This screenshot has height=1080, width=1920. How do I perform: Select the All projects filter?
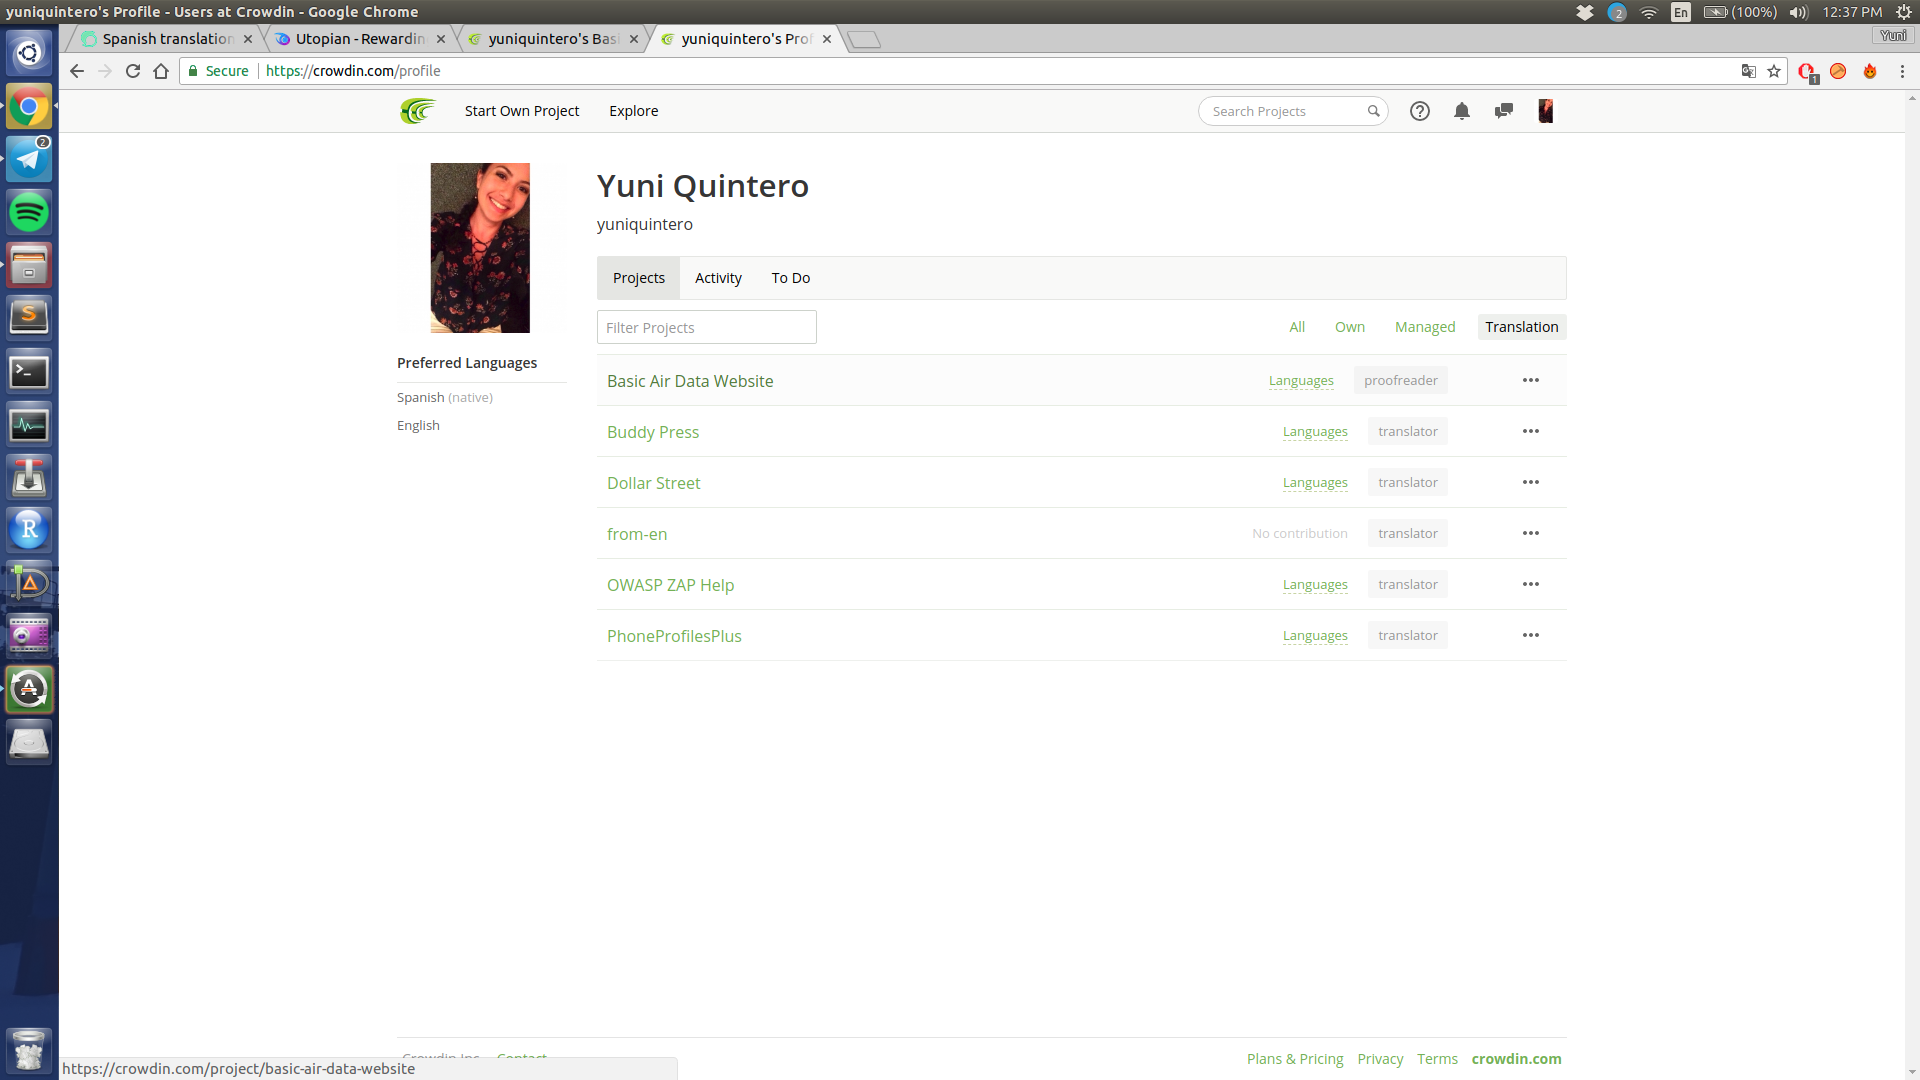[x=1297, y=327]
